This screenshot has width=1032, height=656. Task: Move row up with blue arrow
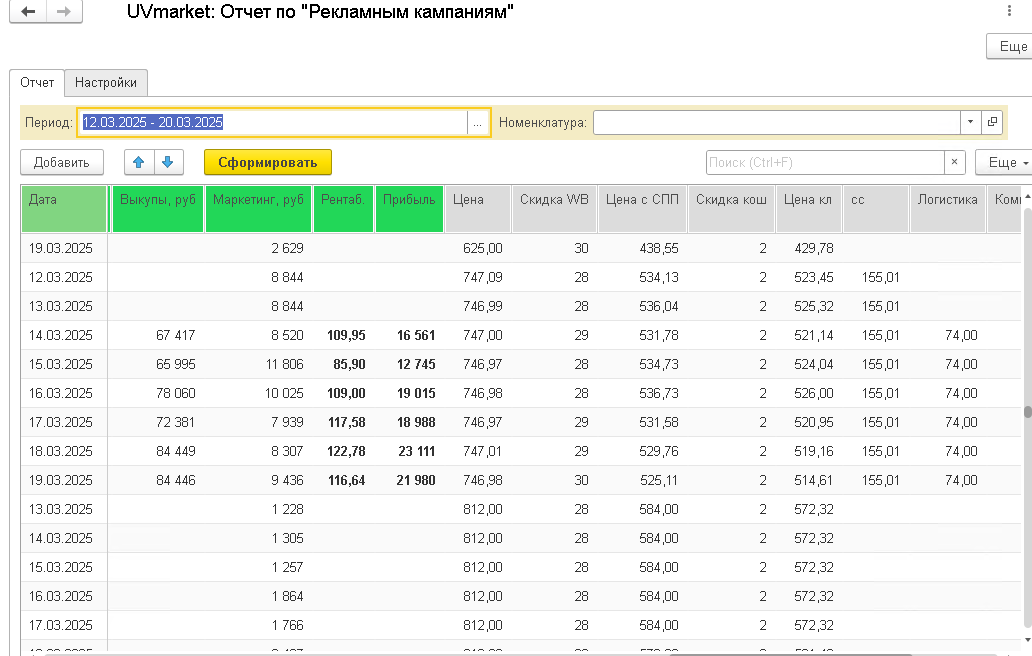(x=139, y=163)
